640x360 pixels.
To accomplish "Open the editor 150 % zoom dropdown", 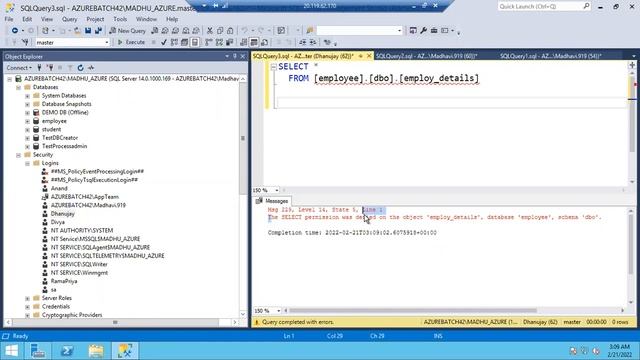I will pos(277,190).
